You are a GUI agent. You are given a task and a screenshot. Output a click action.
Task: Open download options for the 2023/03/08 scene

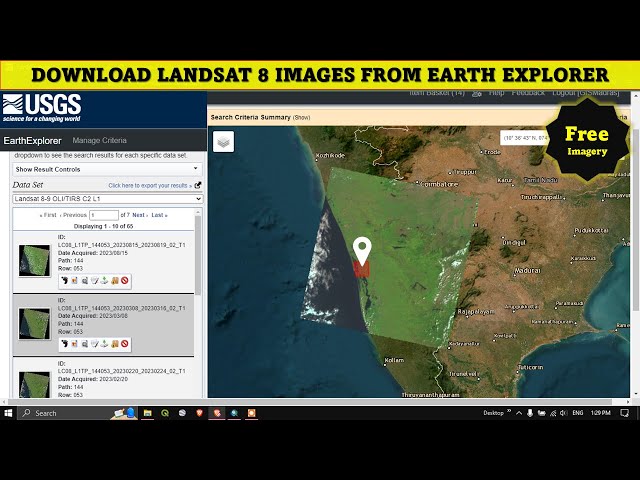point(104,344)
